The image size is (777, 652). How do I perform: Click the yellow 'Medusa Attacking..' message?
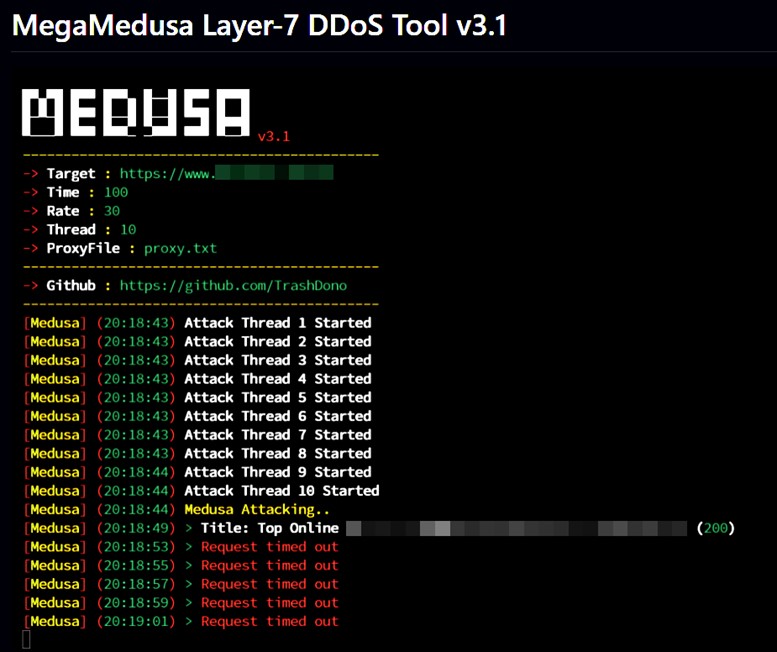257,510
